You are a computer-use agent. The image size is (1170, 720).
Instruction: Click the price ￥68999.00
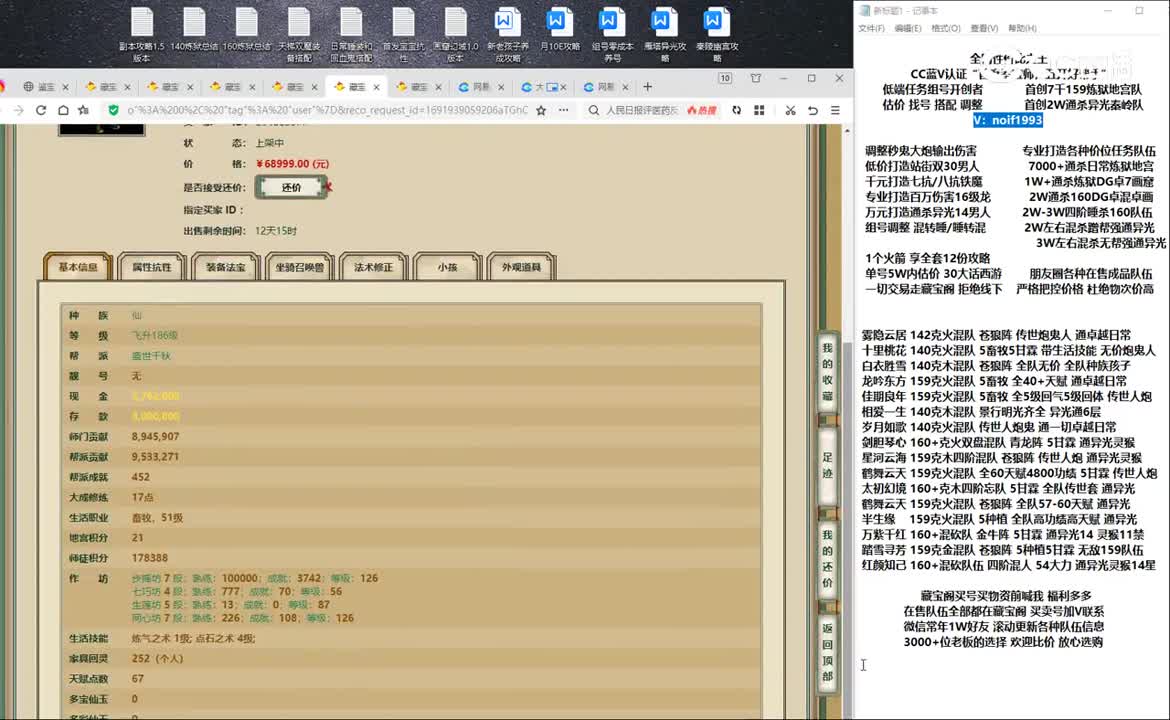tap(292, 164)
